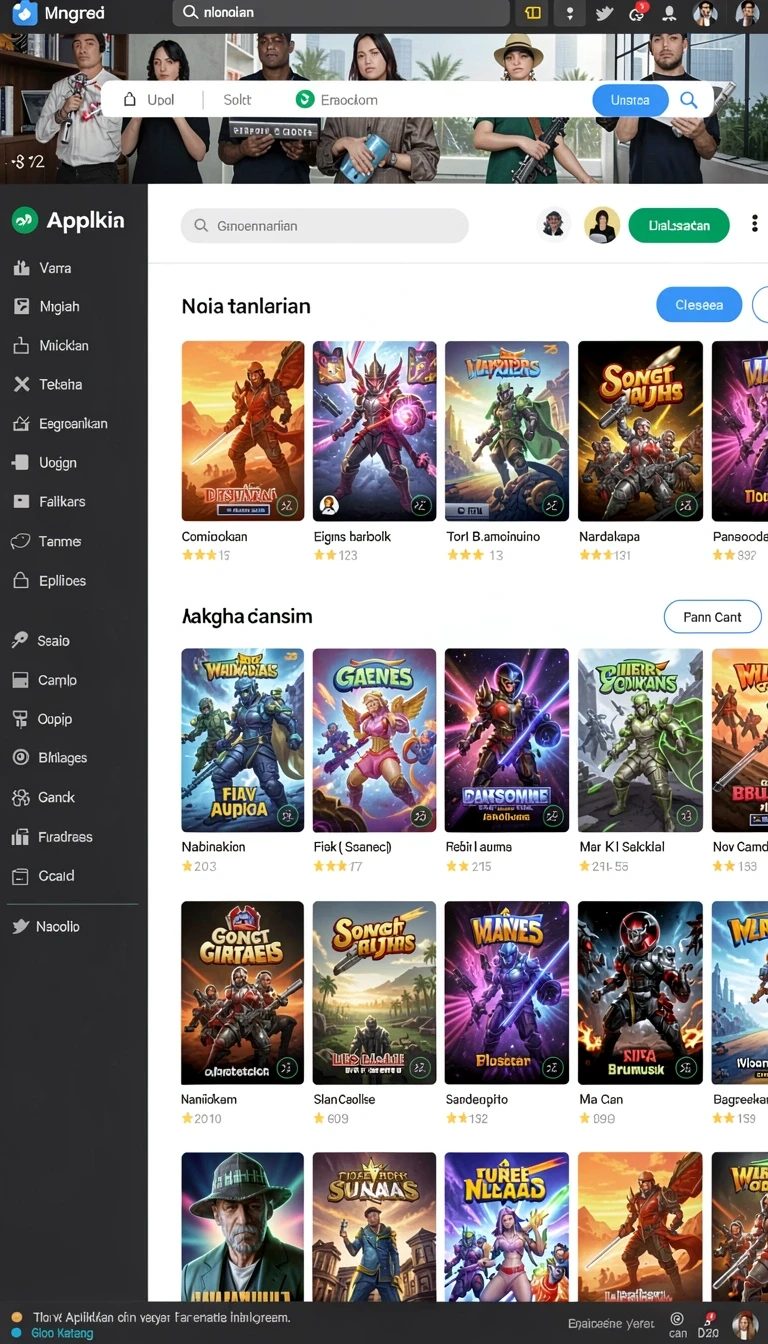Focus the top nlonoaian search bar
The width and height of the screenshot is (768, 1344).
click(341, 13)
